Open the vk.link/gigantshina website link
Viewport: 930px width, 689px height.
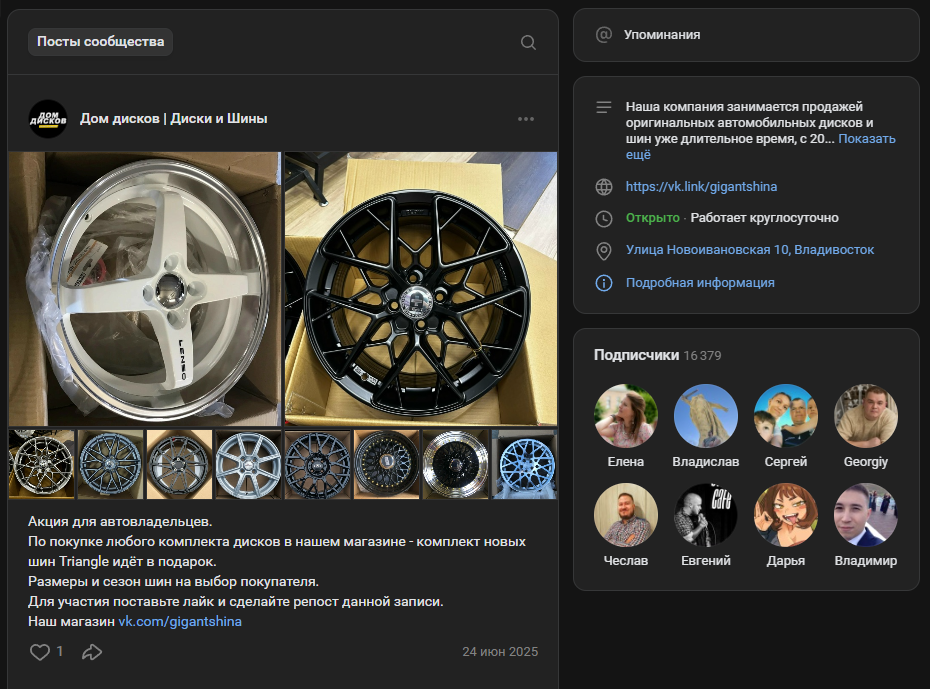click(x=701, y=187)
